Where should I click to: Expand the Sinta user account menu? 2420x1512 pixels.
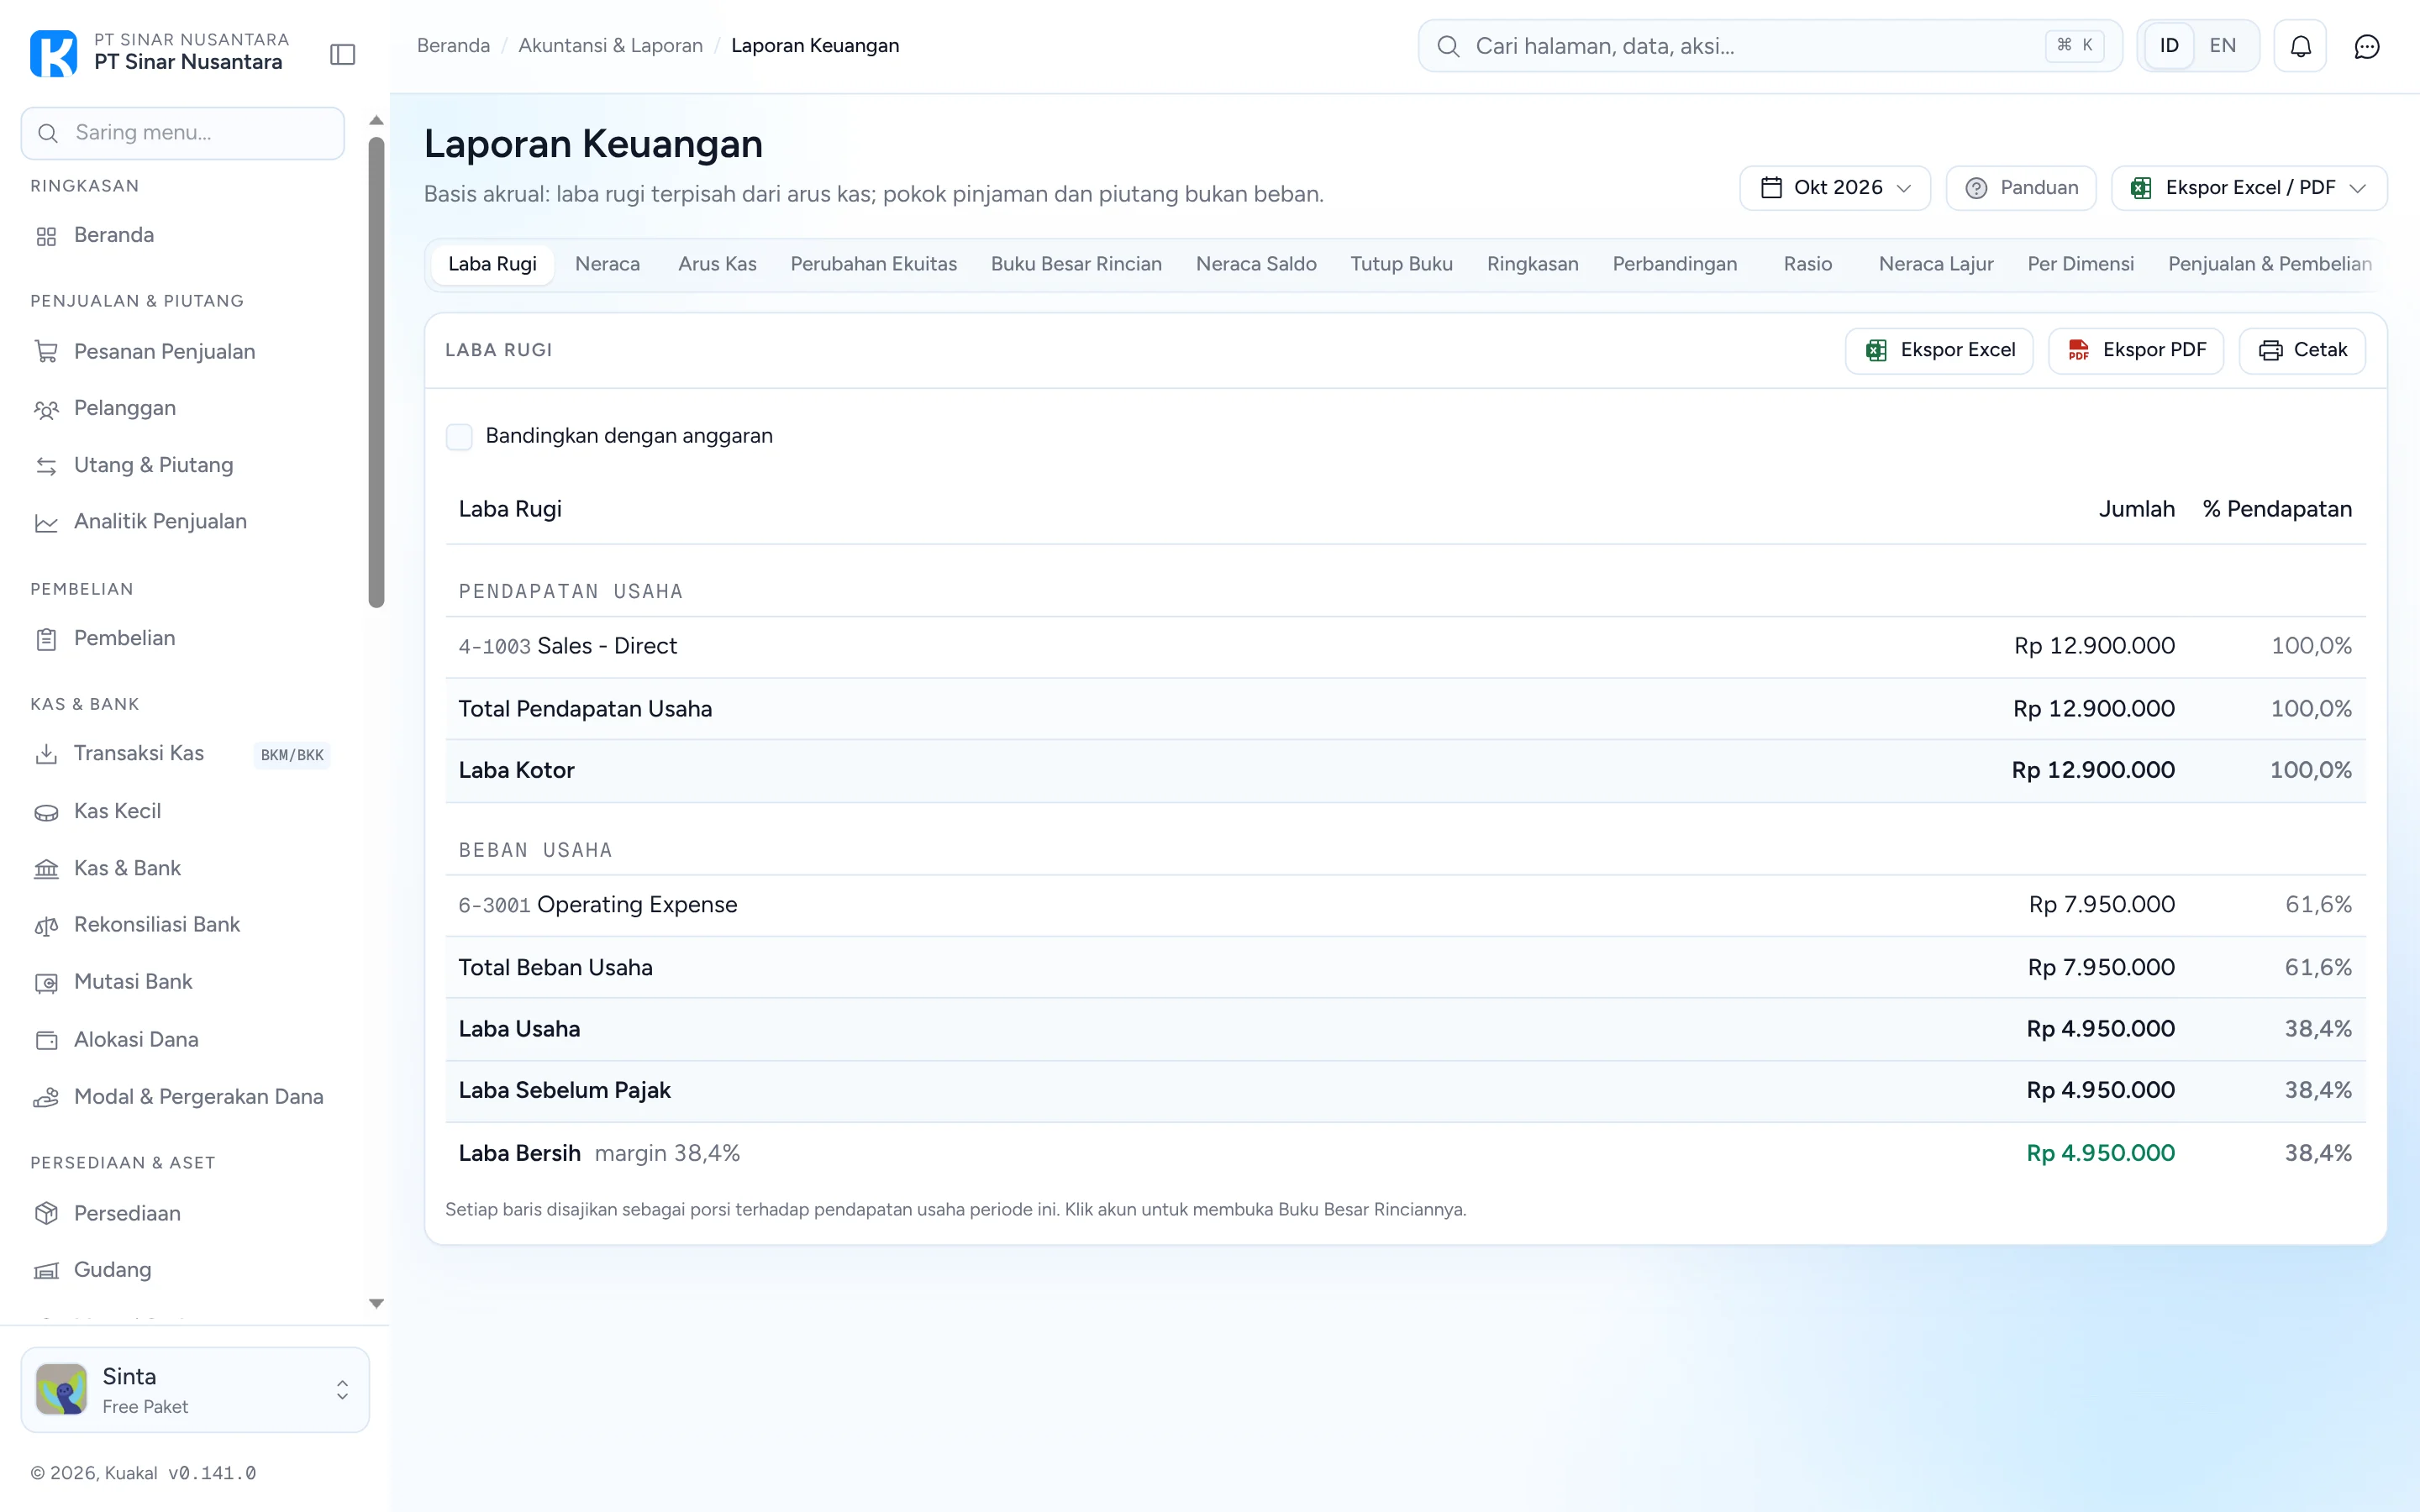(195, 1389)
